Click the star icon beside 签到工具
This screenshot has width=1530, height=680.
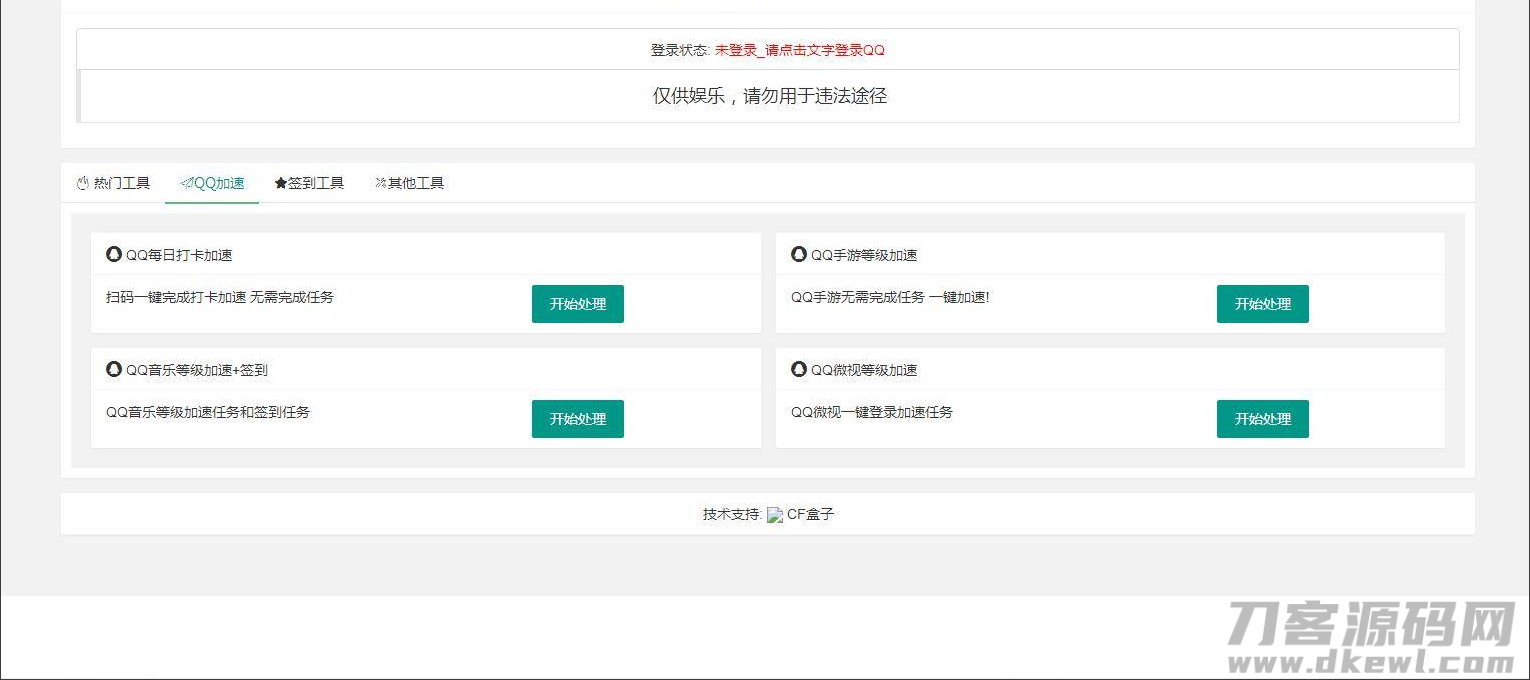pyautogui.click(x=281, y=183)
